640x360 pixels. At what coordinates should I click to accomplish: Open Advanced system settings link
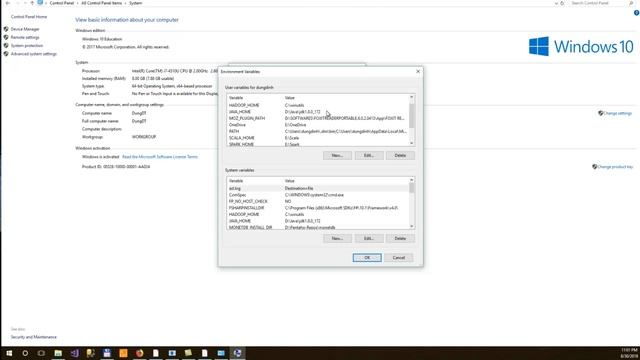pos(33,54)
